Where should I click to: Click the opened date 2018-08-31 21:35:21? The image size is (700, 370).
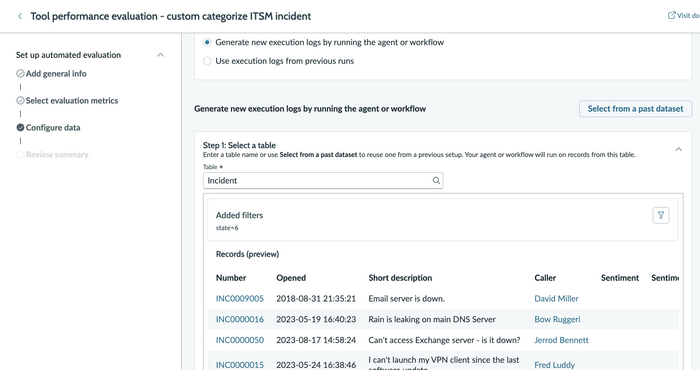[316, 299]
